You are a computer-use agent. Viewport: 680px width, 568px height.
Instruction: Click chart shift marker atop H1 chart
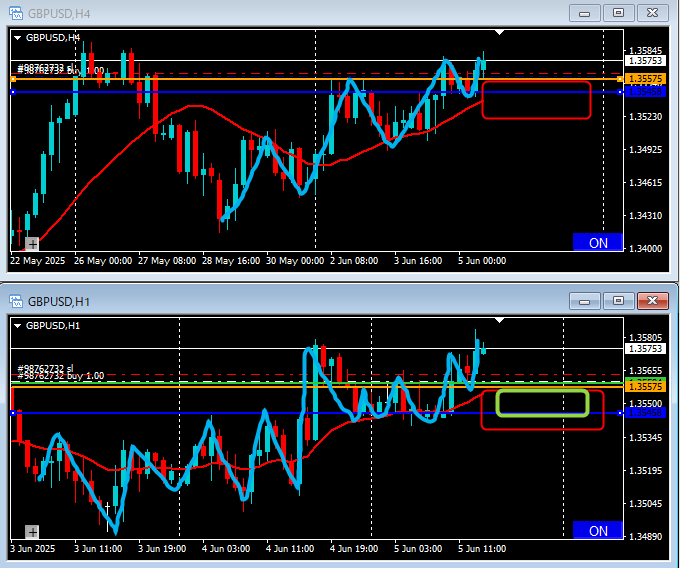(x=500, y=320)
